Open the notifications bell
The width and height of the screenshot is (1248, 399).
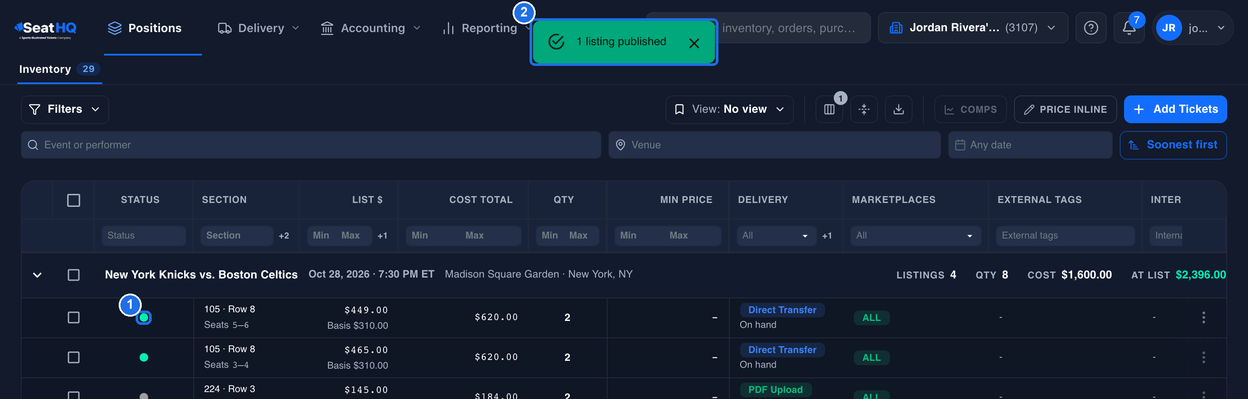(1129, 28)
